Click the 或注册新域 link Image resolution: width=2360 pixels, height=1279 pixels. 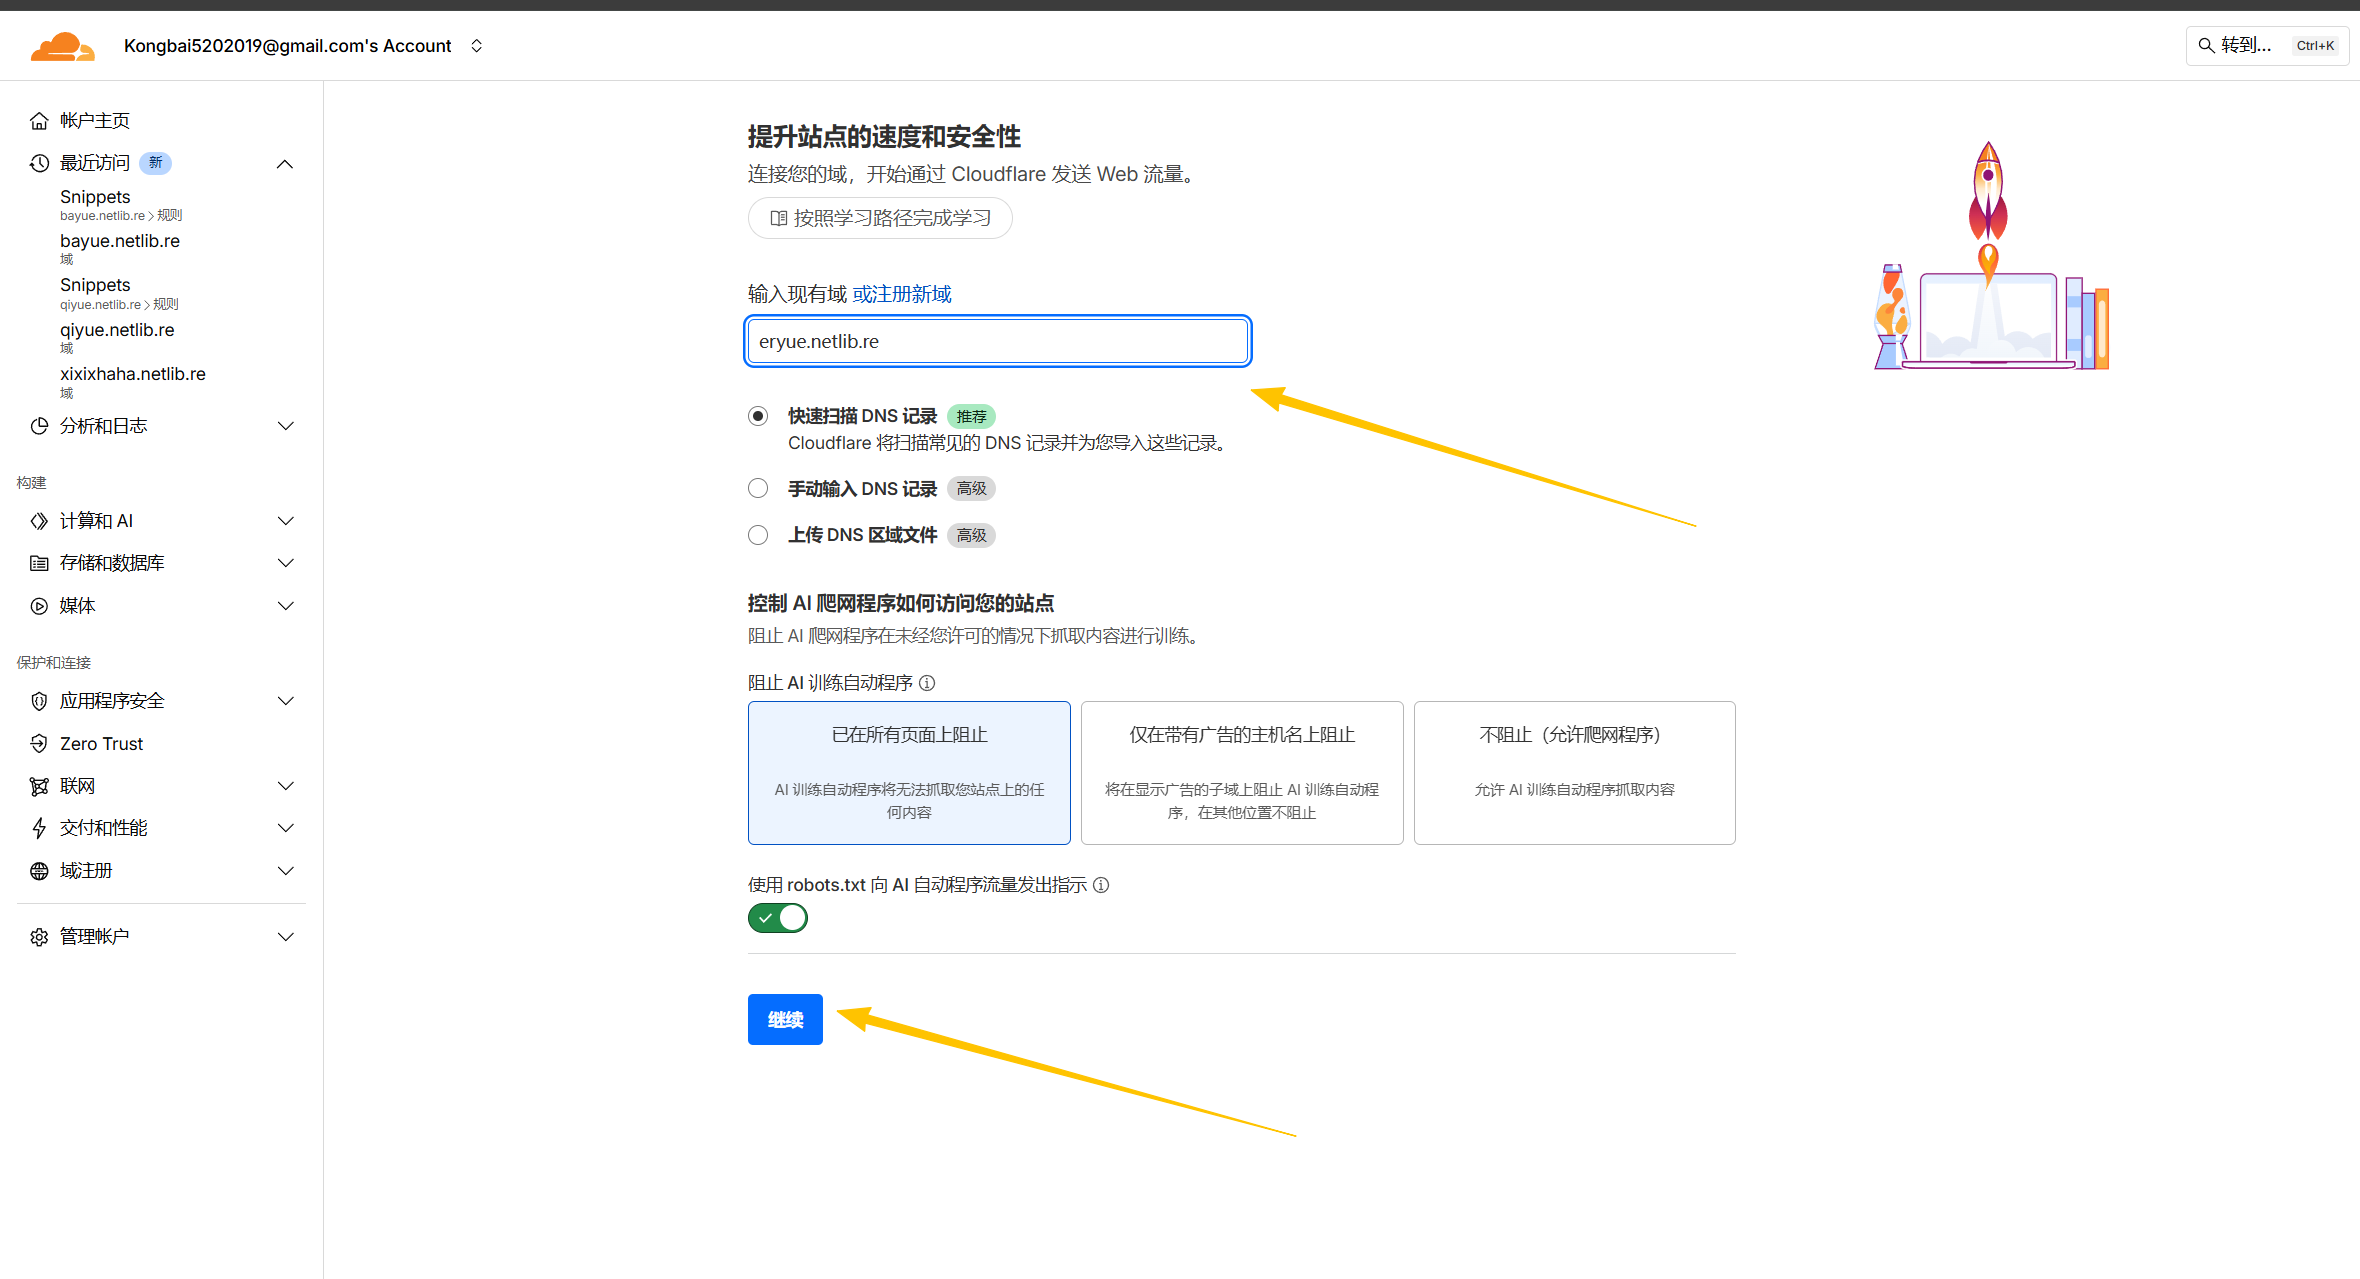pyautogui.click(x=901, y=294)
